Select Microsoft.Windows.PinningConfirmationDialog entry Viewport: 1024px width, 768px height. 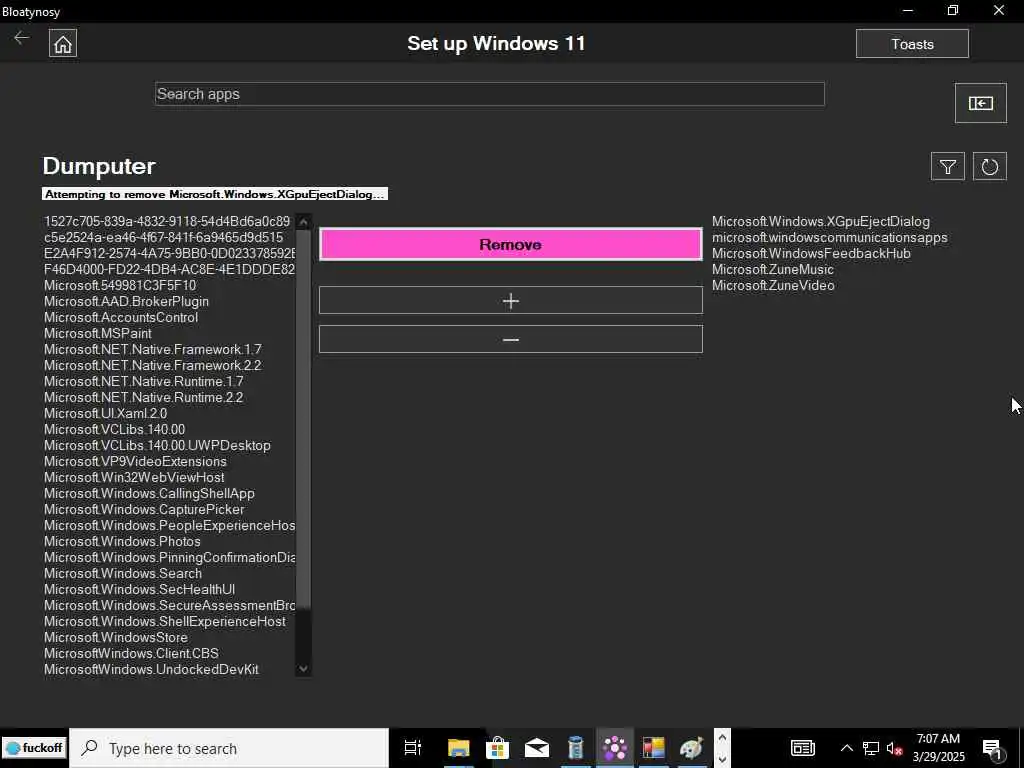(170, 558)
